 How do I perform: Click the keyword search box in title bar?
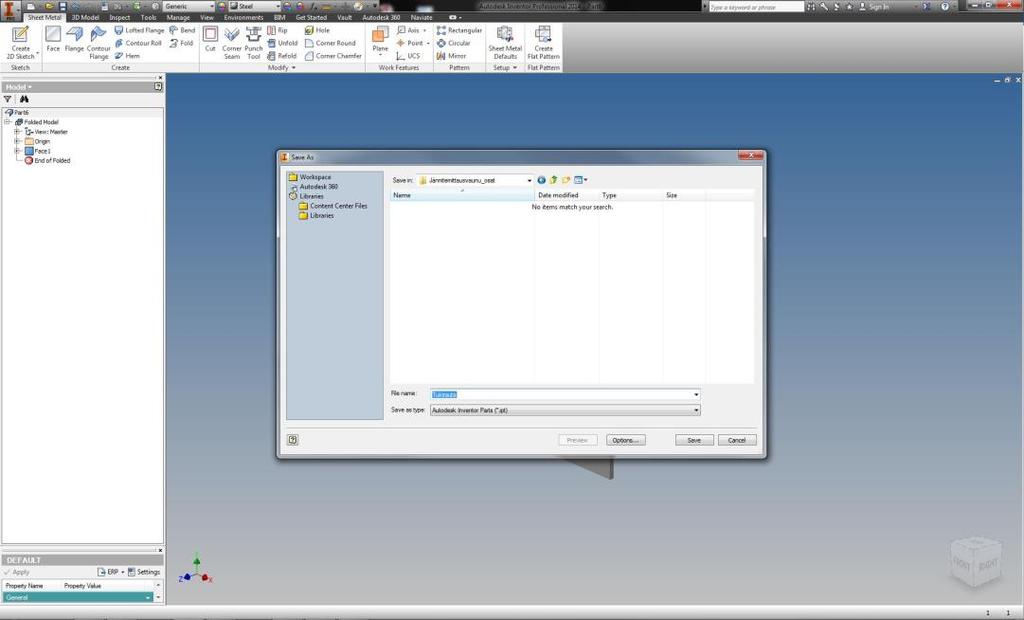pos(756,7)
